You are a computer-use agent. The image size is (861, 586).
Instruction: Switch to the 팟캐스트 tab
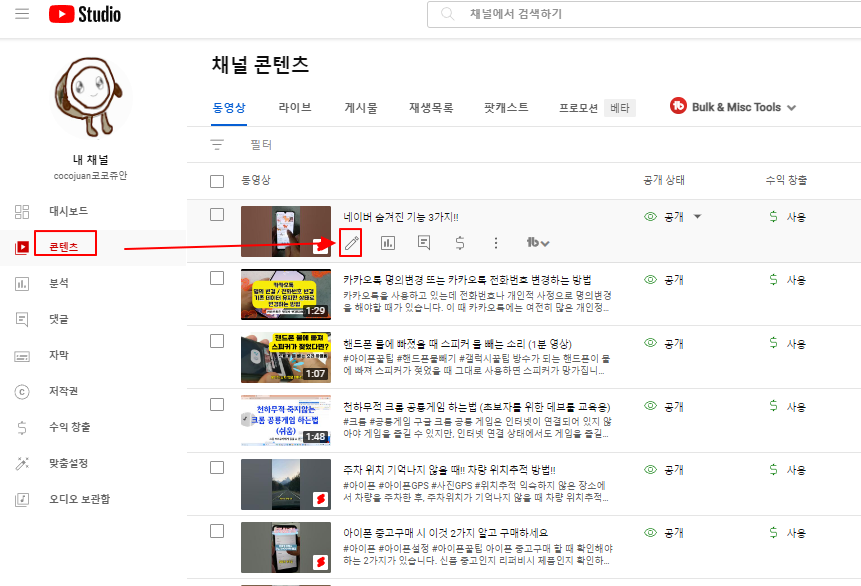click(506, 108)
